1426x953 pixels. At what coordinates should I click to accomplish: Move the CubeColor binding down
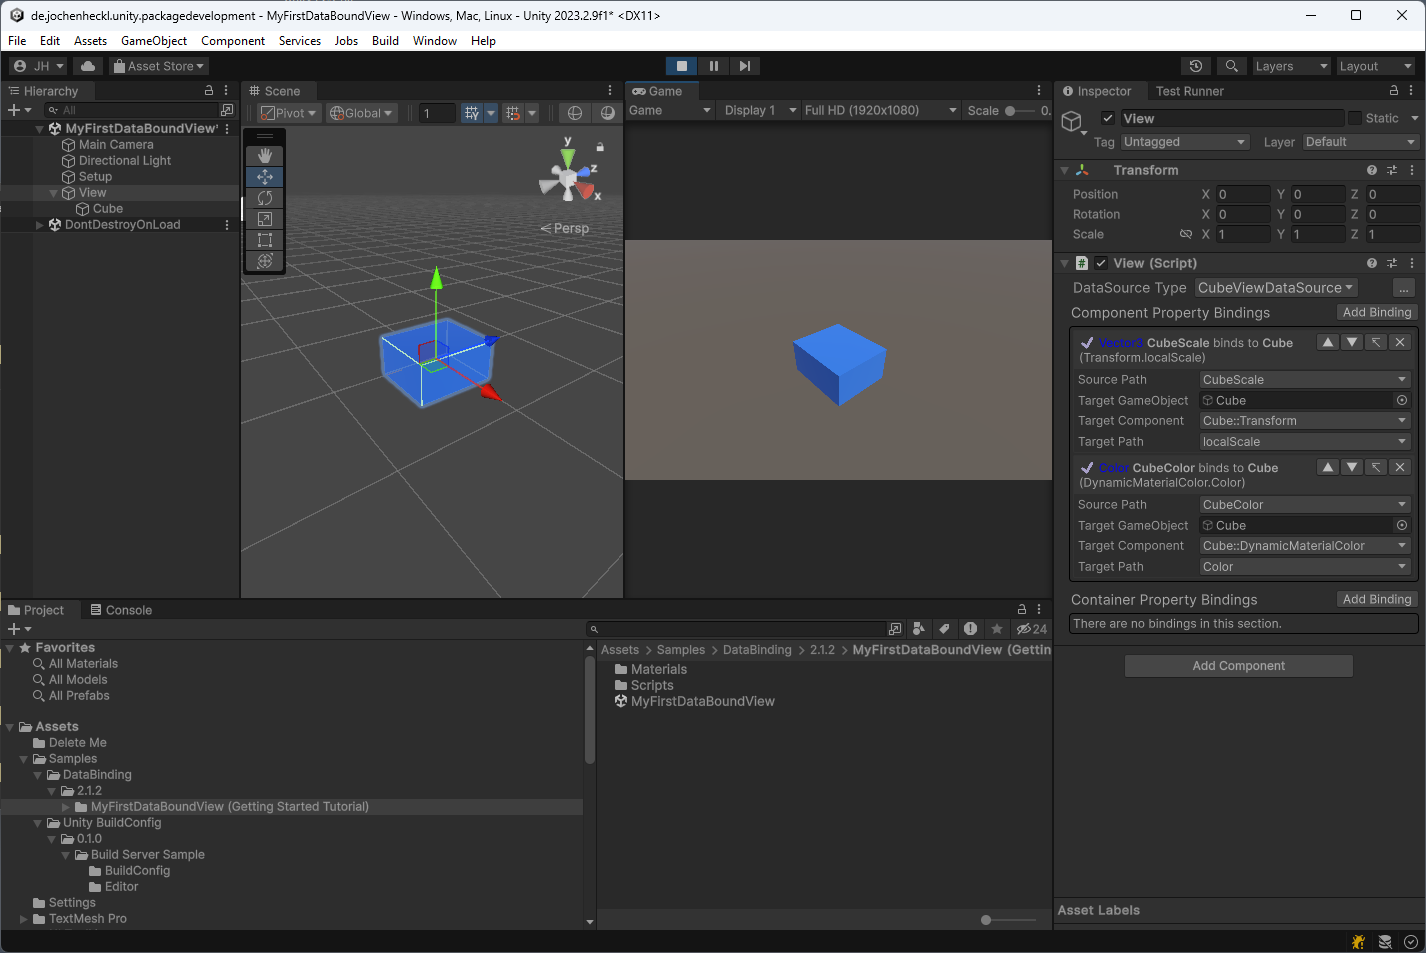pos(1352,467)
